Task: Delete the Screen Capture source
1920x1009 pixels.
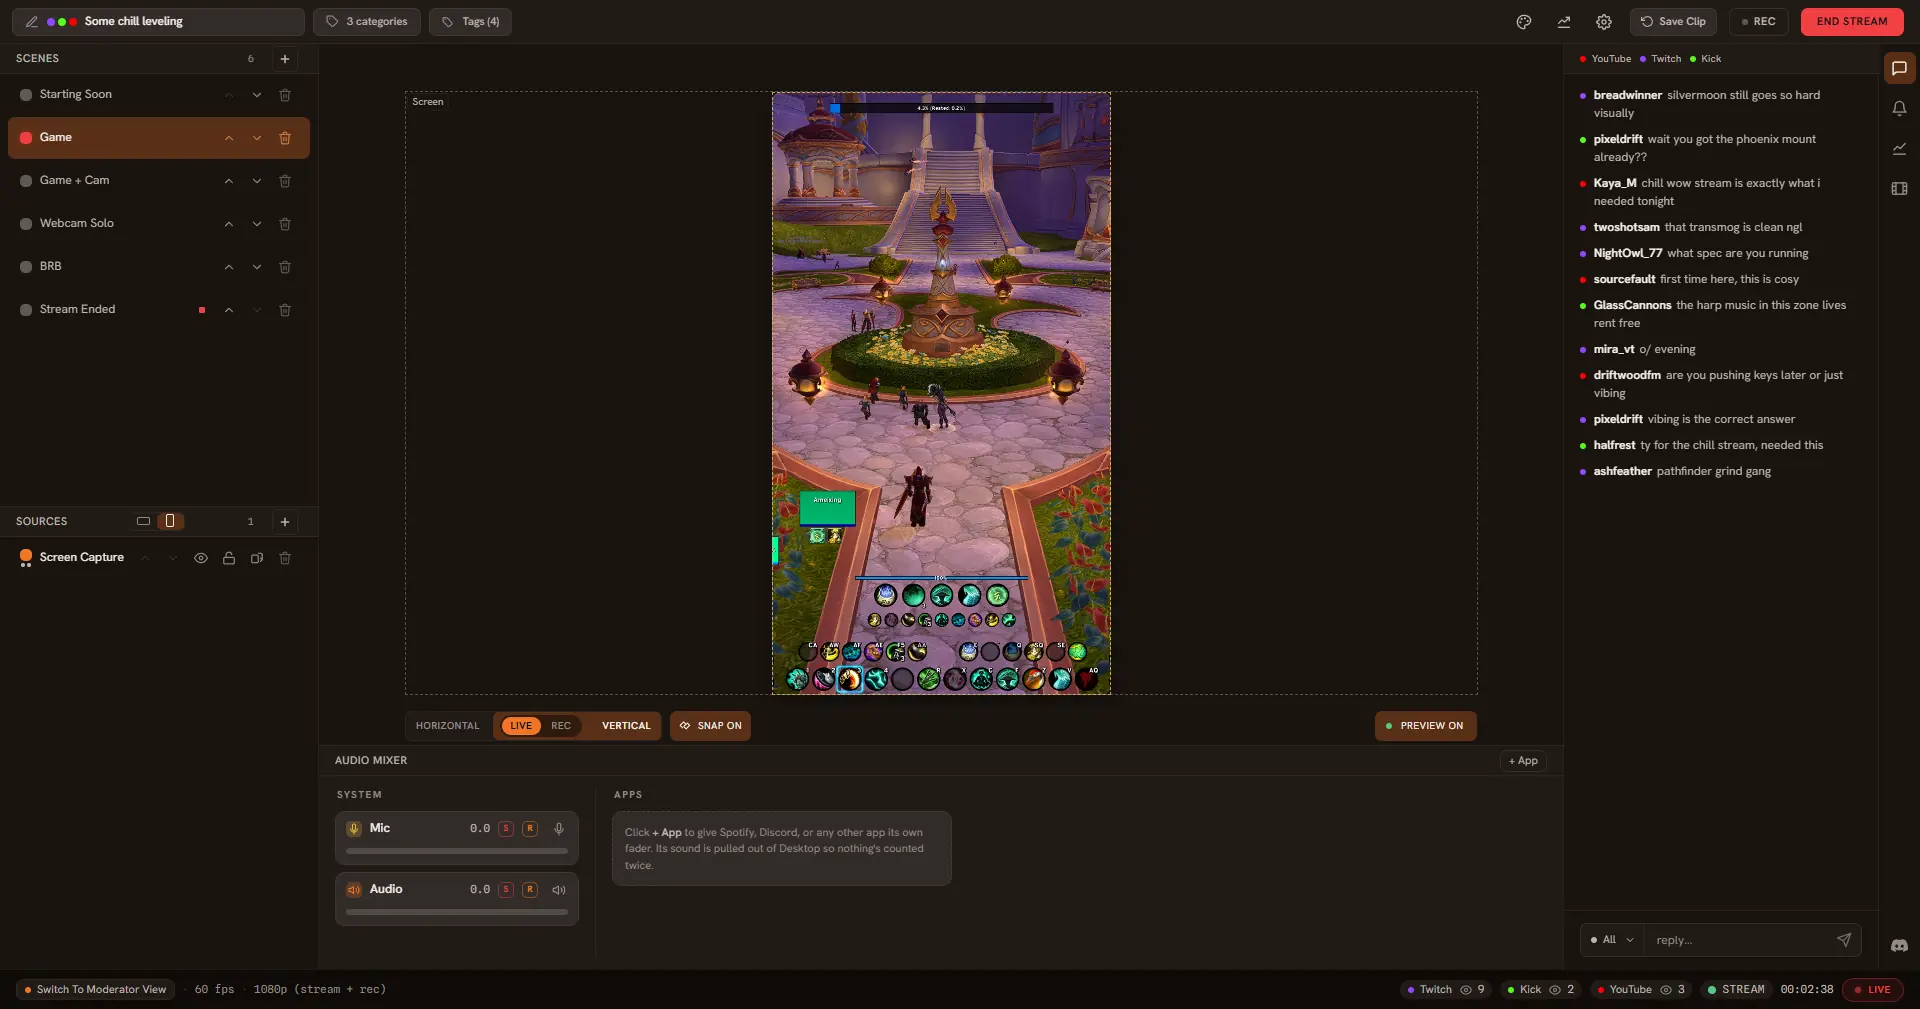Action: [x=285, y=558]
